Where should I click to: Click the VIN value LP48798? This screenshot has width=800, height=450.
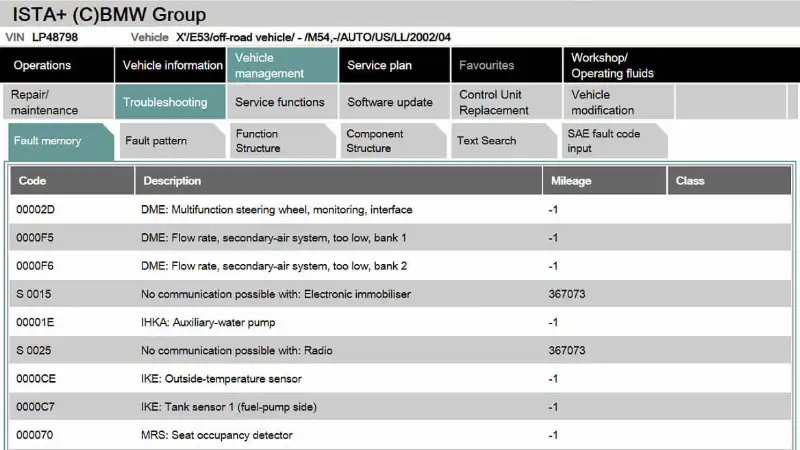pyautogui.click(x=55, y=37)
